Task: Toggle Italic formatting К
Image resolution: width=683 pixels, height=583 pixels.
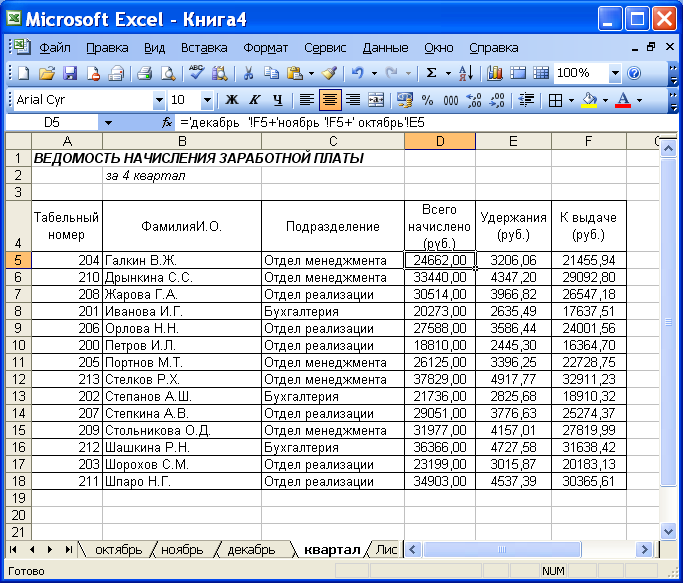Action: (x=254, y=101)
